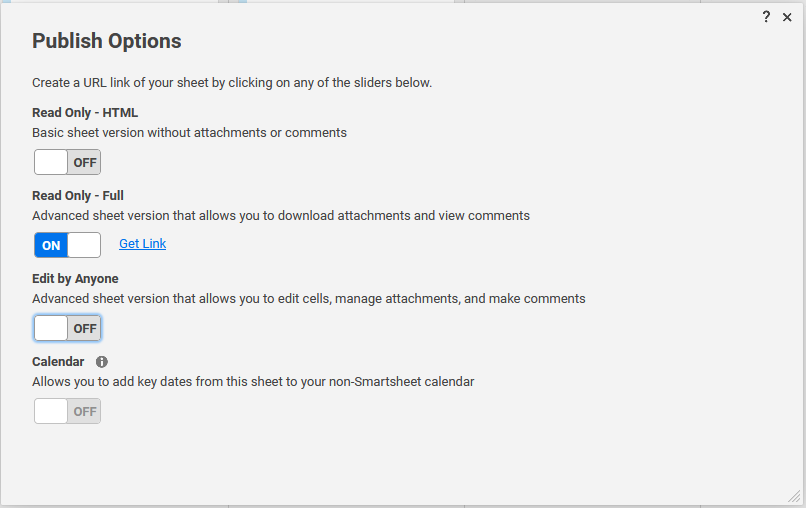Open the Get Link hyperlink
The width and height of the screenshot is (806, 508).
pyautogui.click(x=142, y=244)
